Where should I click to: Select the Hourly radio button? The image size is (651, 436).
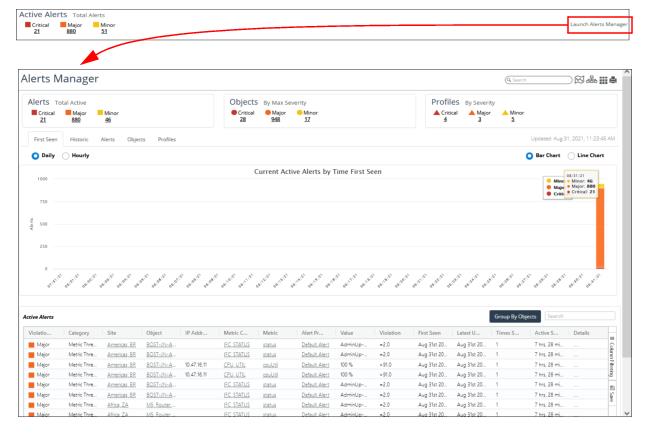point(68,156)
